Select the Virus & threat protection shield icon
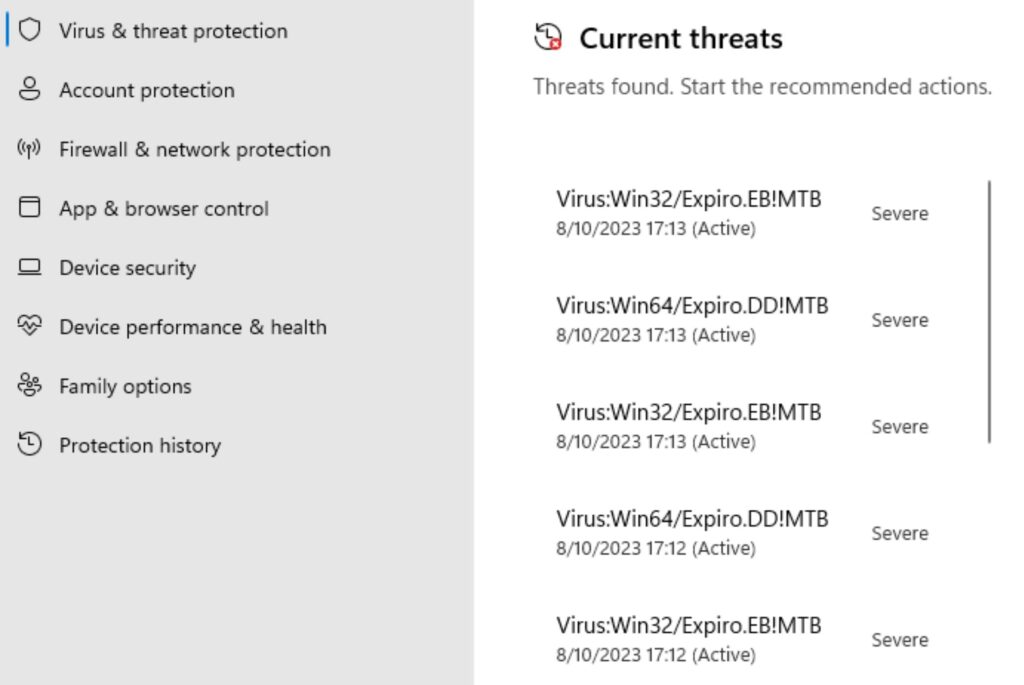 pyautogui.click(x=30, y=30)
